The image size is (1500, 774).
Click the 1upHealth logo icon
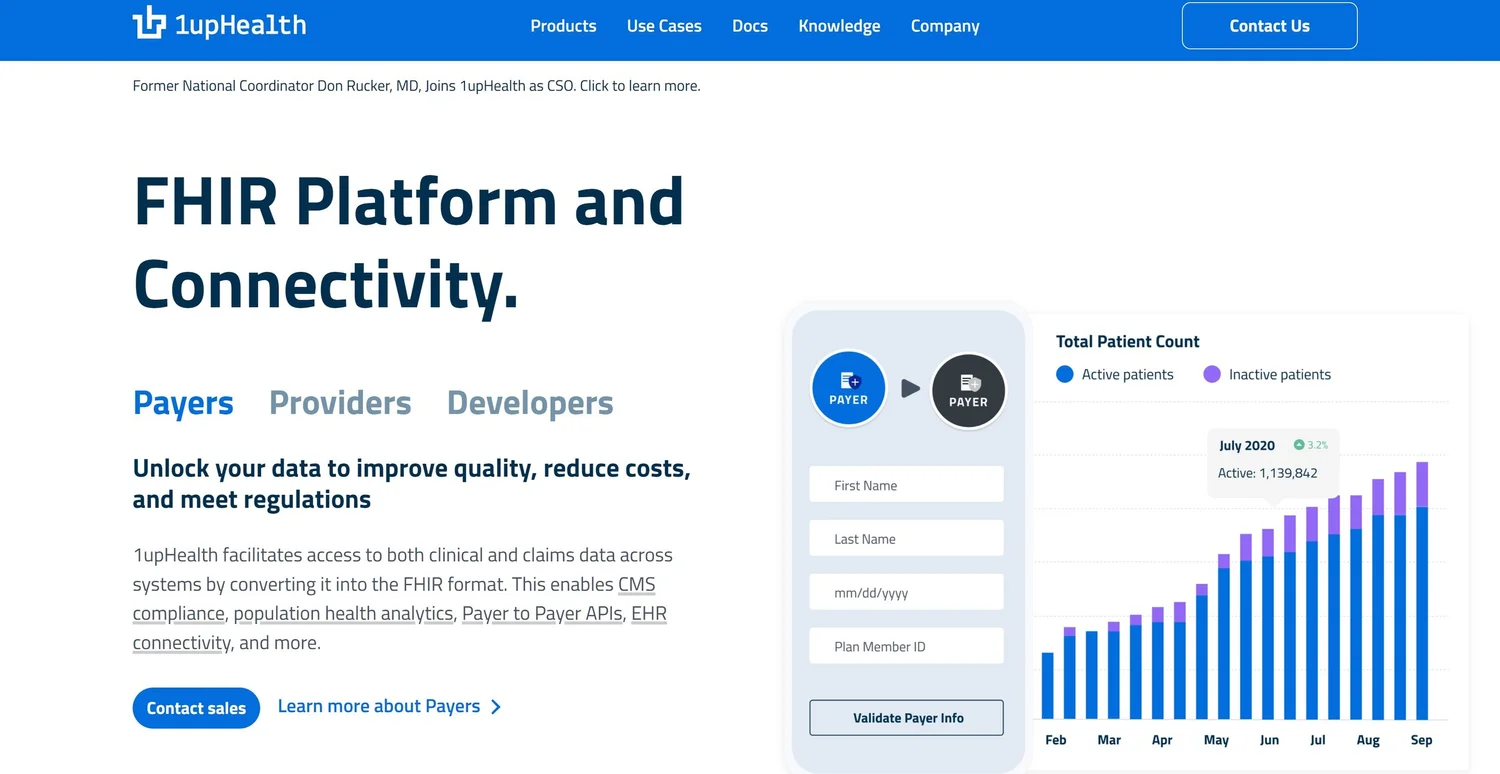149,23
